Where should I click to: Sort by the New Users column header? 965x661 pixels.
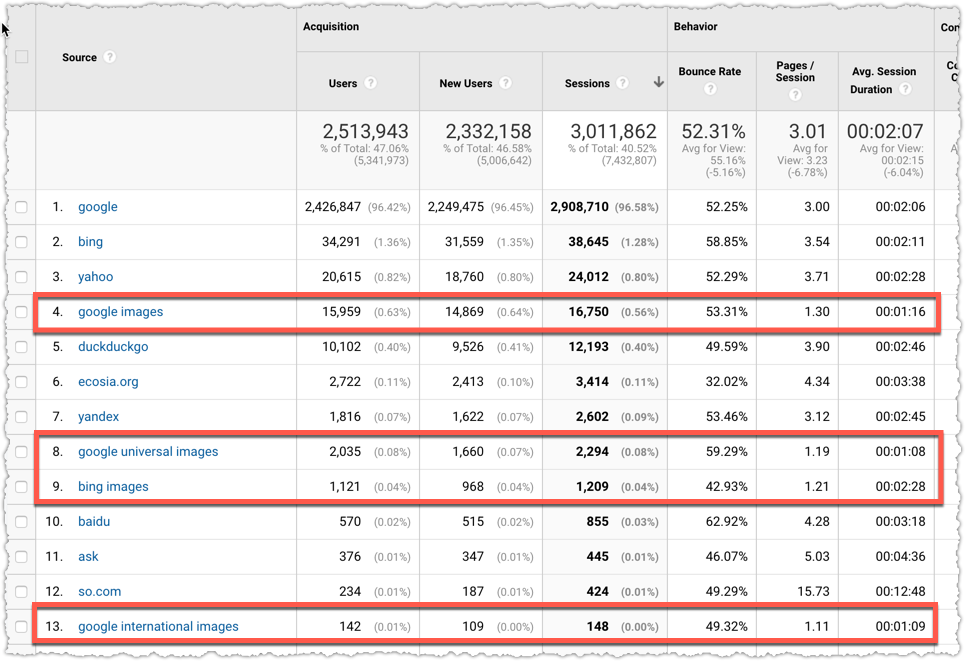pos(466,83)
